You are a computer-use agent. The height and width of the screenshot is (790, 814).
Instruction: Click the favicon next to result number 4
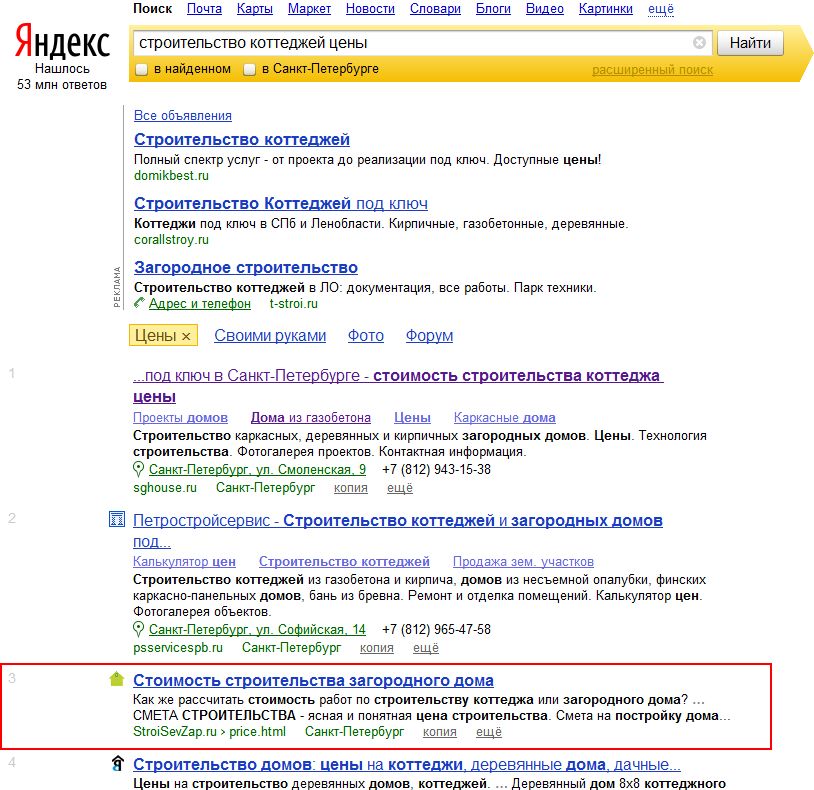(118, 764)
